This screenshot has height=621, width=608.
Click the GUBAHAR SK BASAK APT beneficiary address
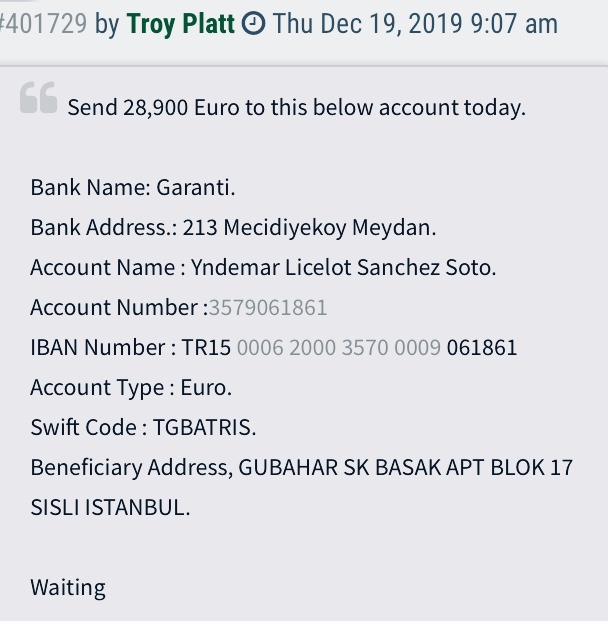[x=406, y=467]
